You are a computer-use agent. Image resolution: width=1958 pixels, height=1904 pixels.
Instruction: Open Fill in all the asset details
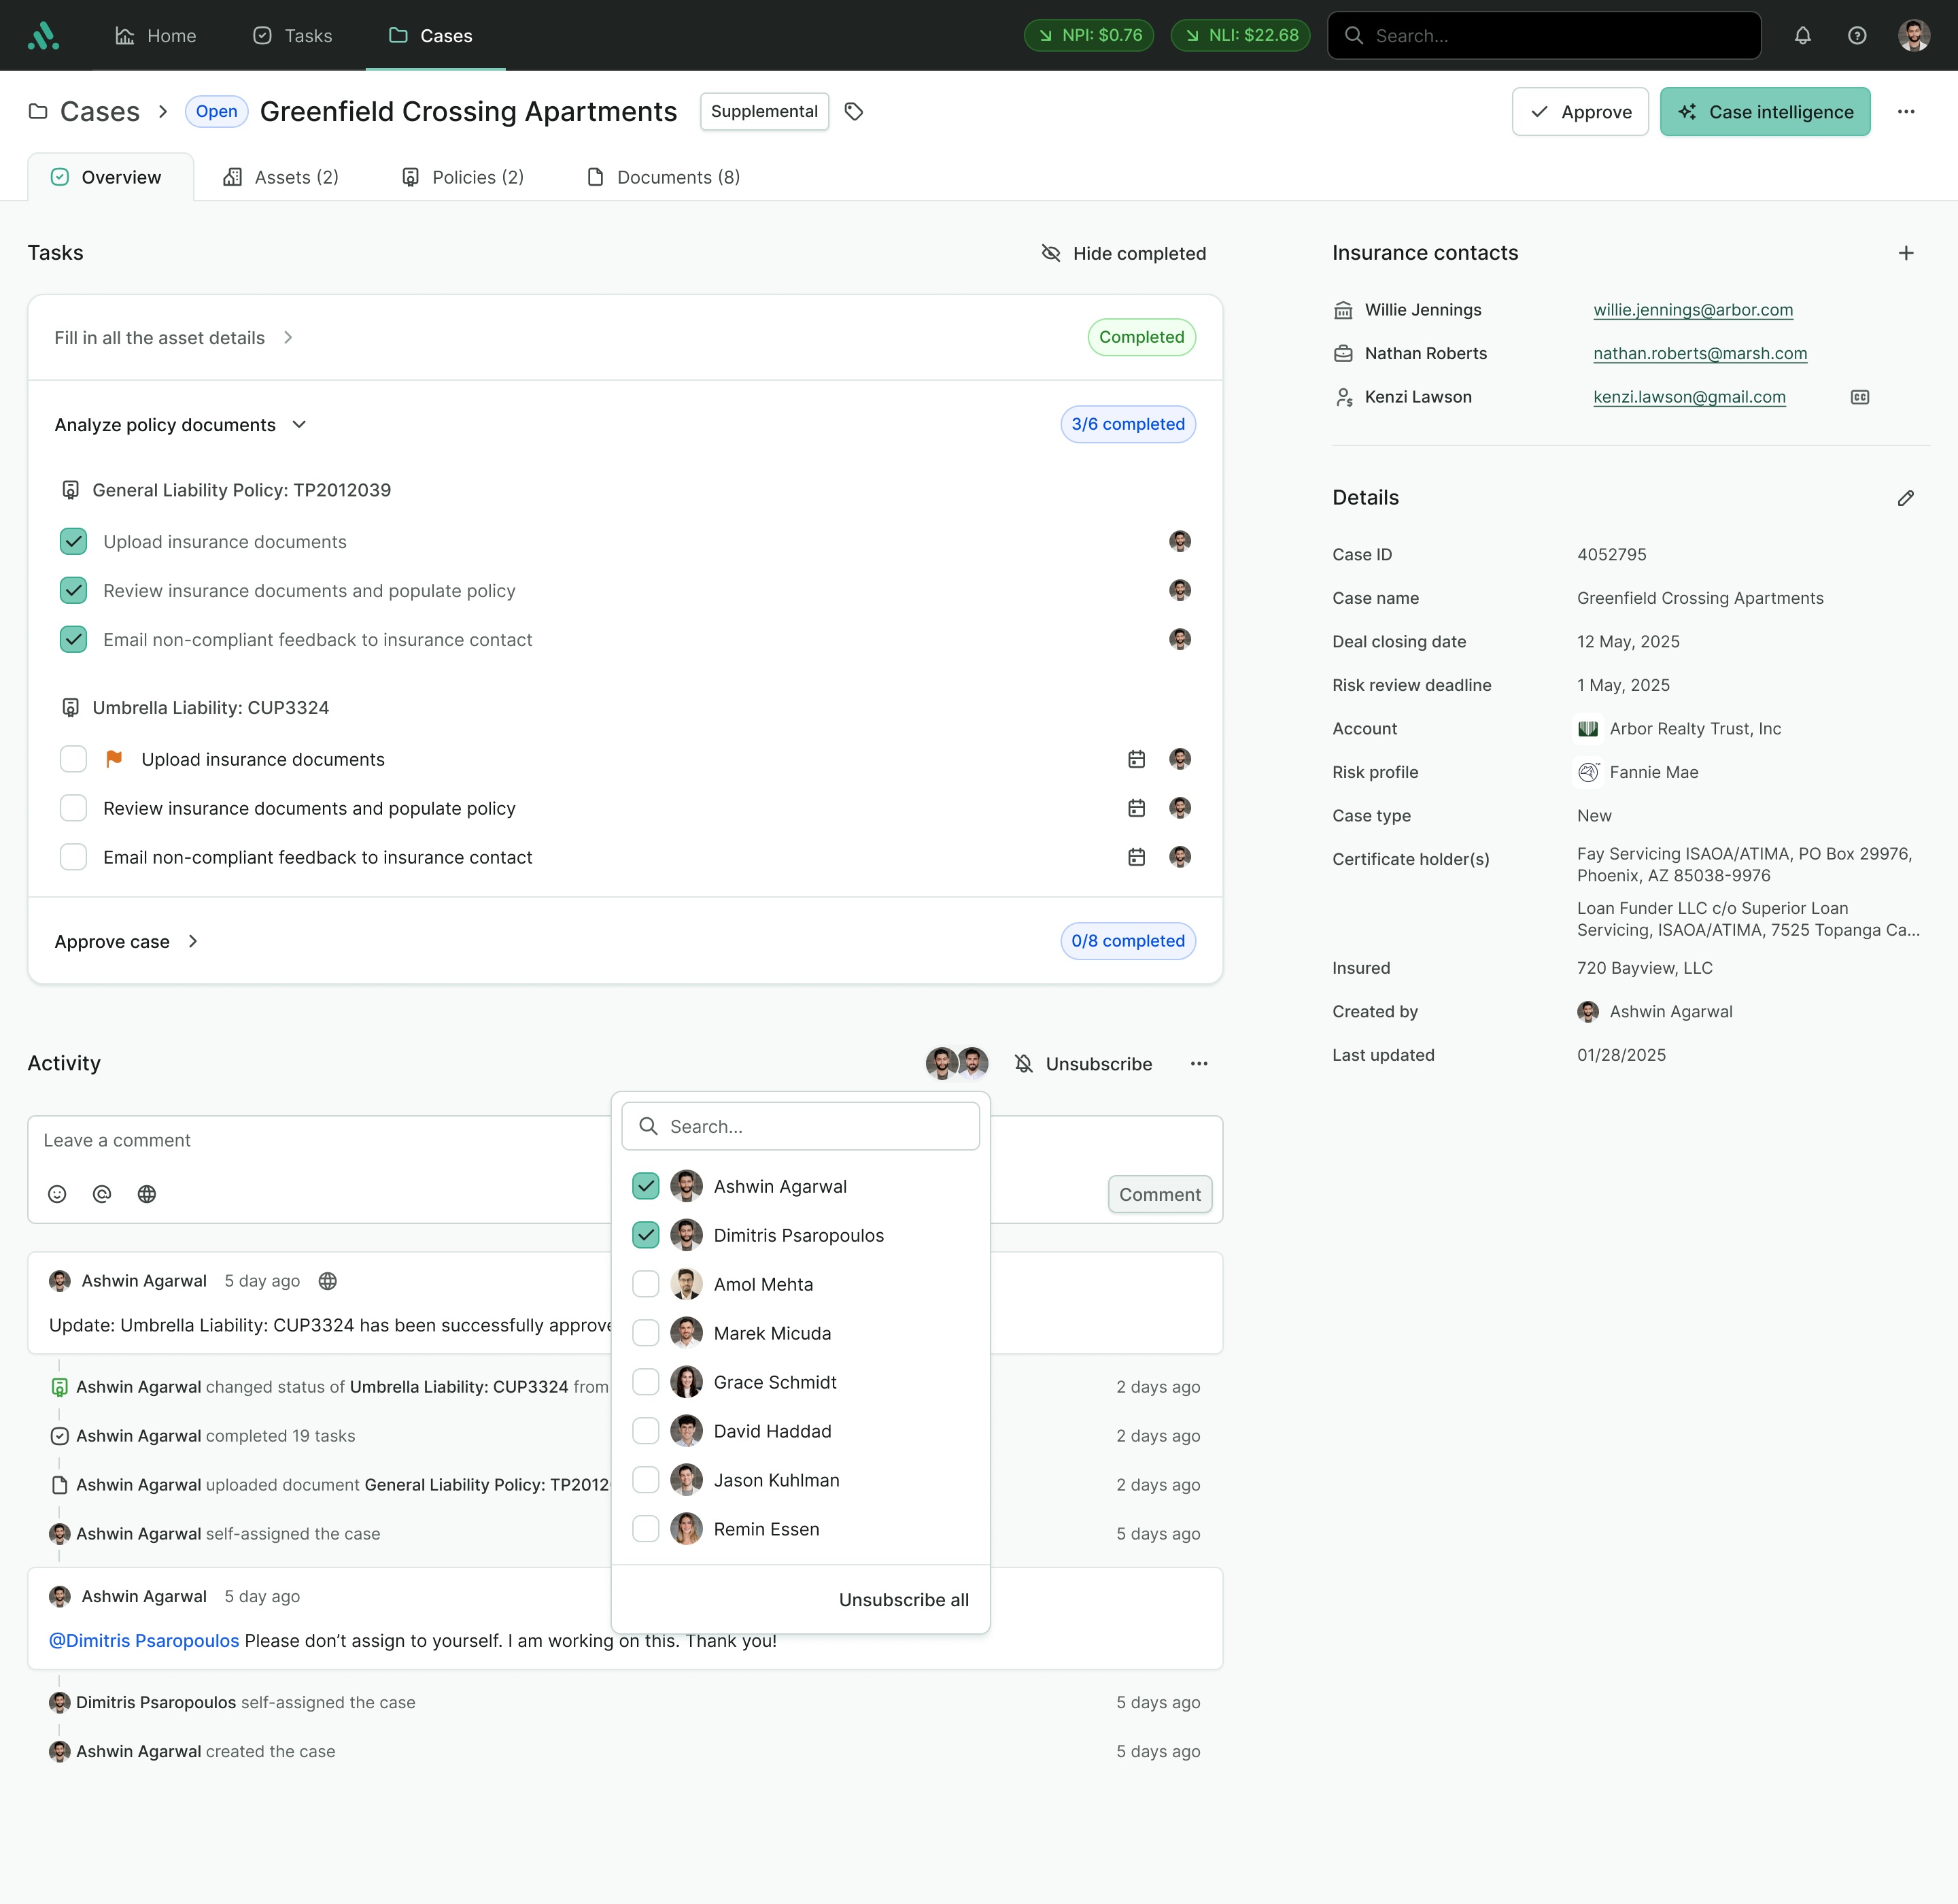click(x=160, y=338)
